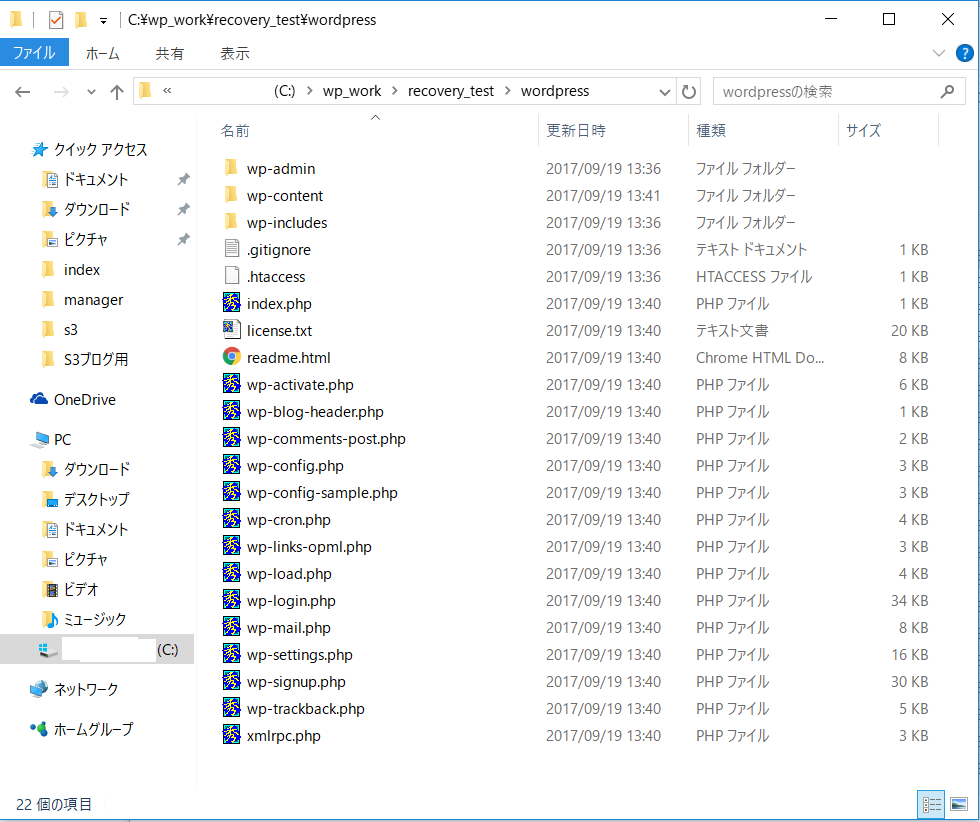Unpin ドキュメント using its pin icon
980x822 pixels.
point(183,179)
